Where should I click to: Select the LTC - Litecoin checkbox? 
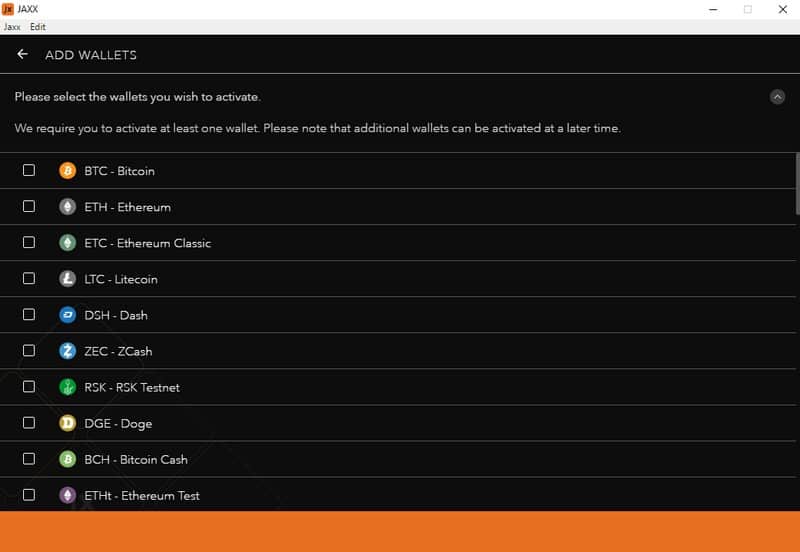29,278
